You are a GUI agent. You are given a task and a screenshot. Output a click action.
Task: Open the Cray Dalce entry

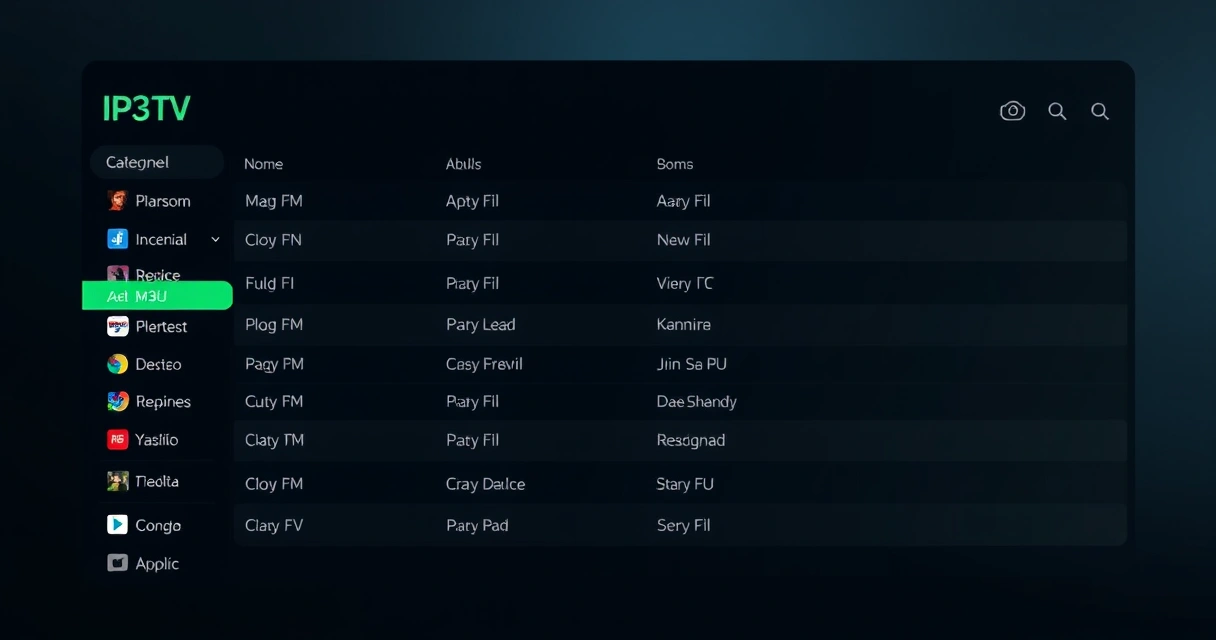(x=485, y=484)
